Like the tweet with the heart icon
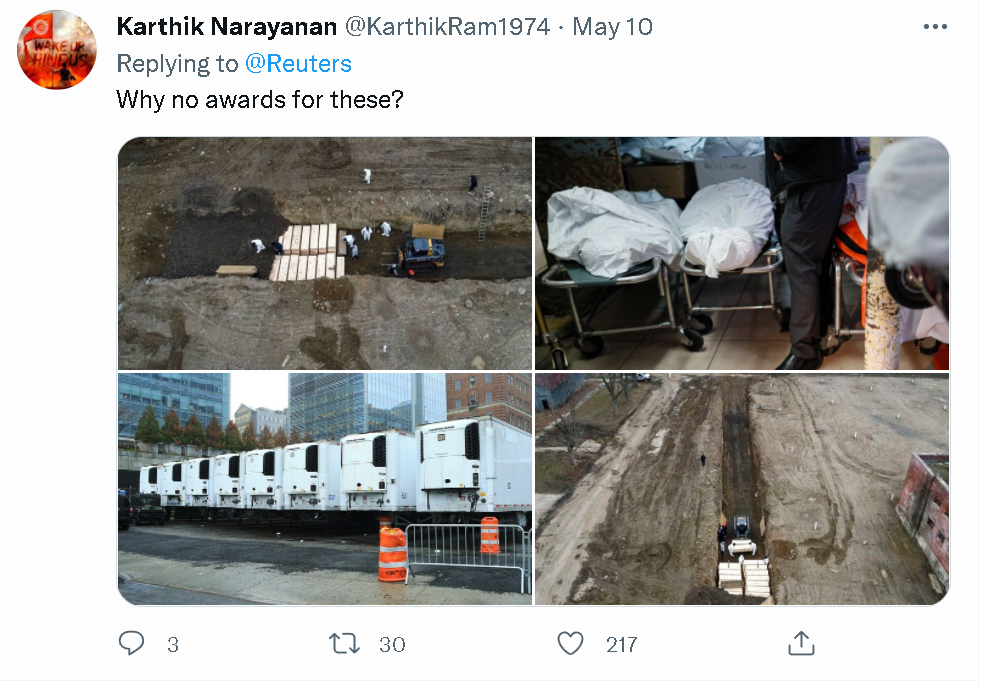This screenshot has width=988, height=687. click(570, 643)
